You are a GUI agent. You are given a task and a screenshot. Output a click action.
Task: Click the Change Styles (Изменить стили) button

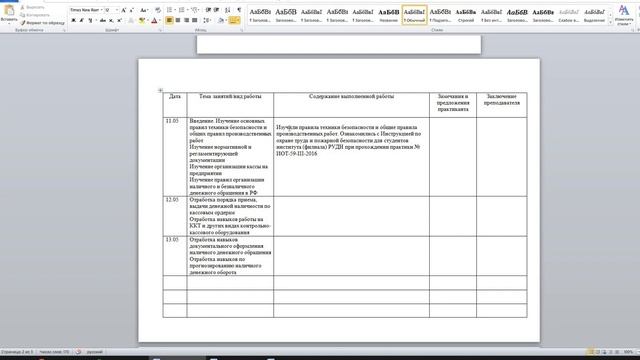click(624, 15)
